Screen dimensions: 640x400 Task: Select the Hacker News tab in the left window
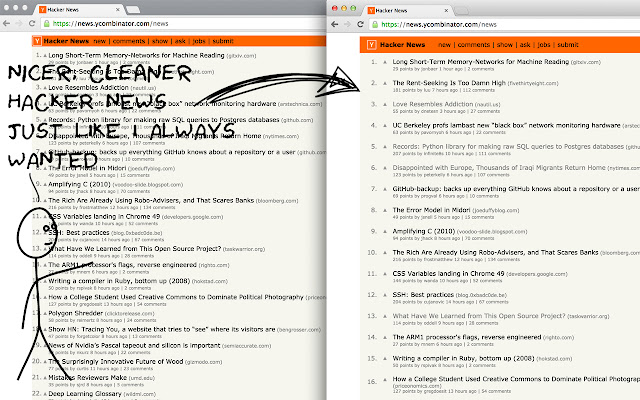80,9
